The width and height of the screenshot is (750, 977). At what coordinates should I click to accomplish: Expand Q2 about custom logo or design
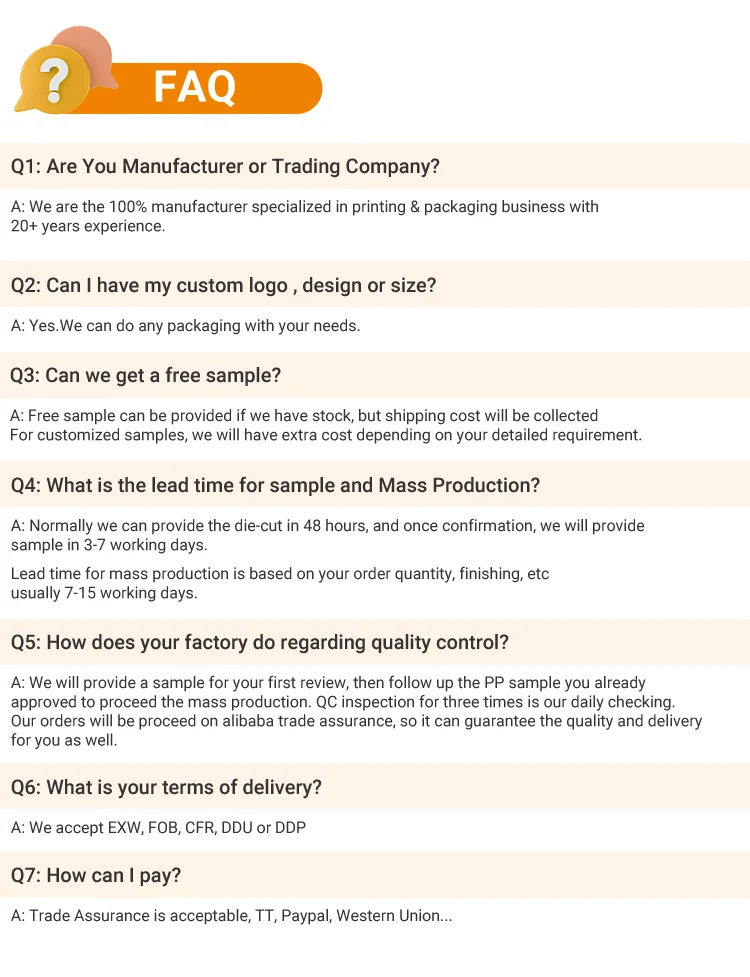[223, 286]
